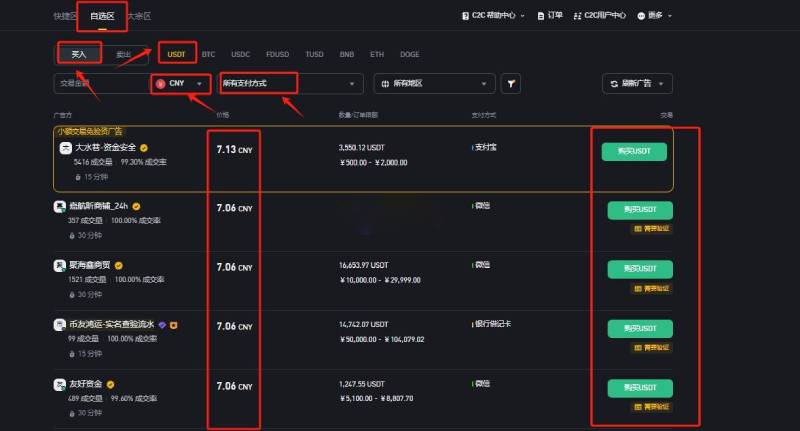Select the BNB coin tab

point(347,54)
